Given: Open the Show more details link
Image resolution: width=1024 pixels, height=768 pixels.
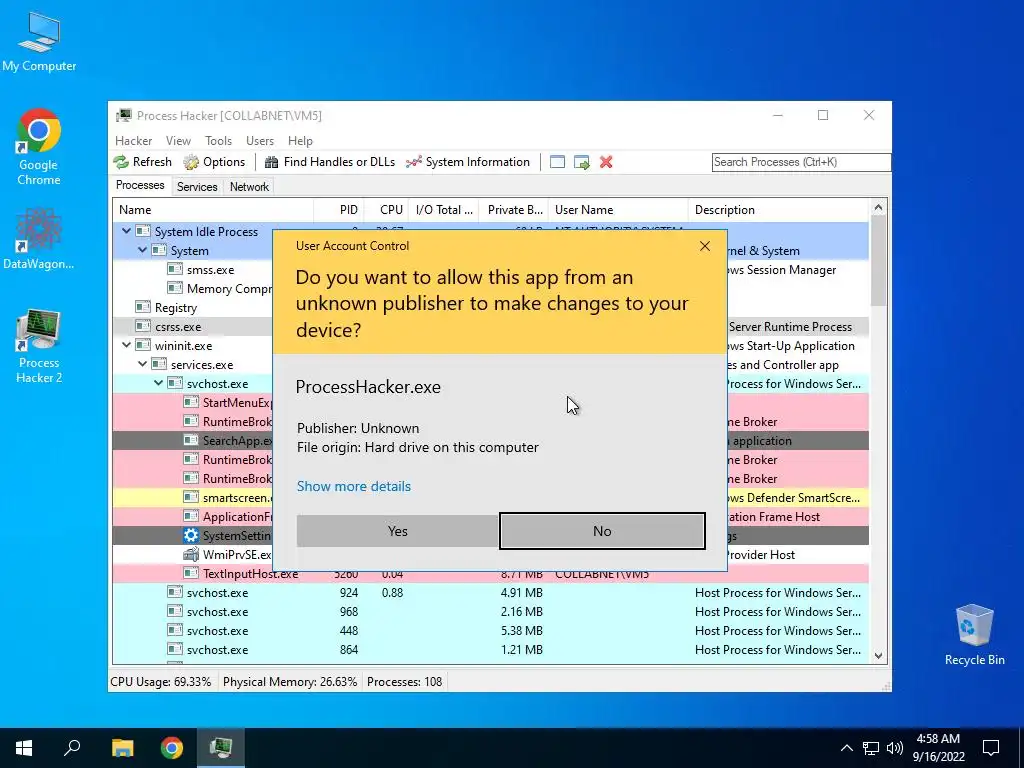Looking at the screenshot, I should [353, 486].
